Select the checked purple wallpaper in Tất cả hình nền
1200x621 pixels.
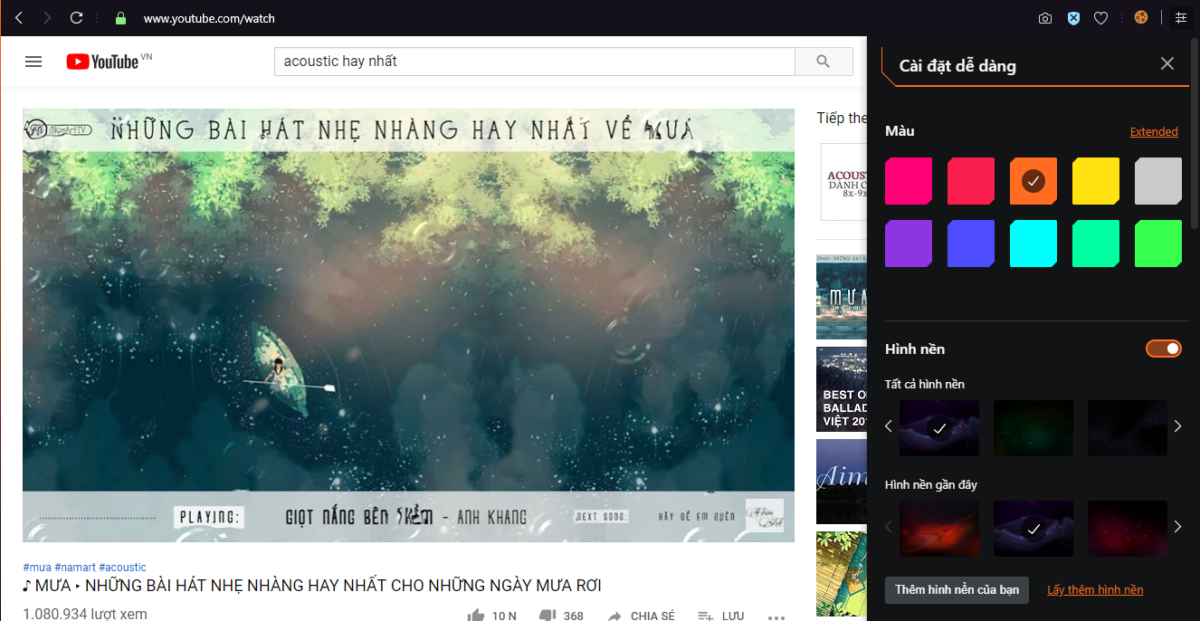coord(939,428)
